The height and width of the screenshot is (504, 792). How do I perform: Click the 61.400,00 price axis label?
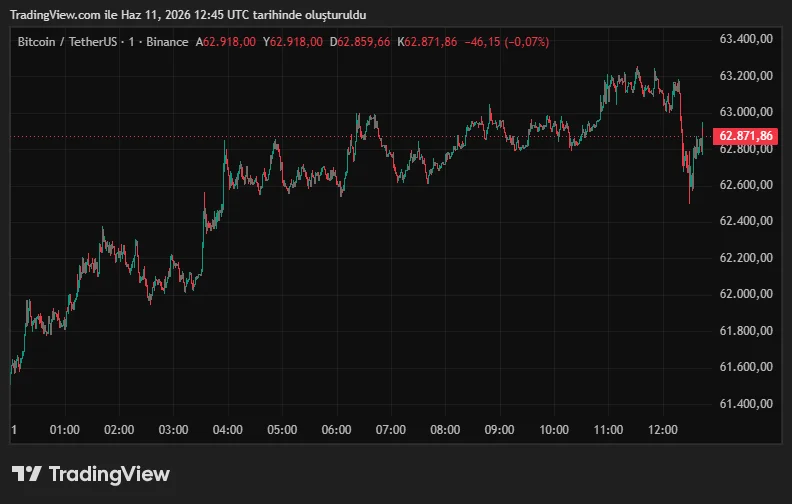(746, 404)
